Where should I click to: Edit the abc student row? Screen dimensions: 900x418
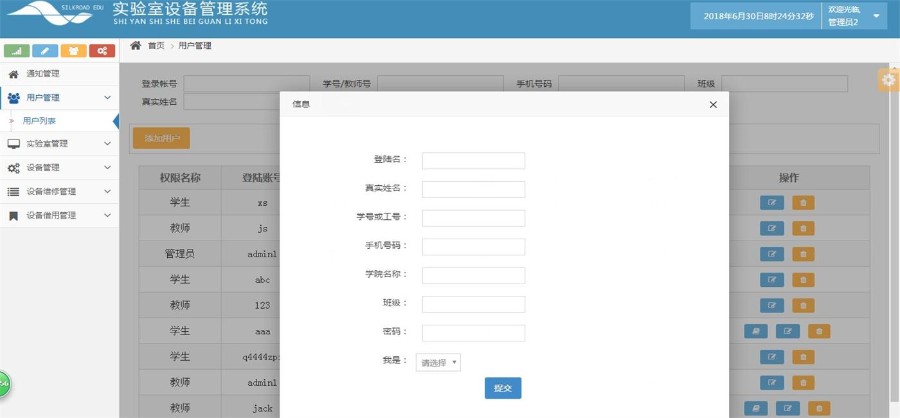coord(771,280)
